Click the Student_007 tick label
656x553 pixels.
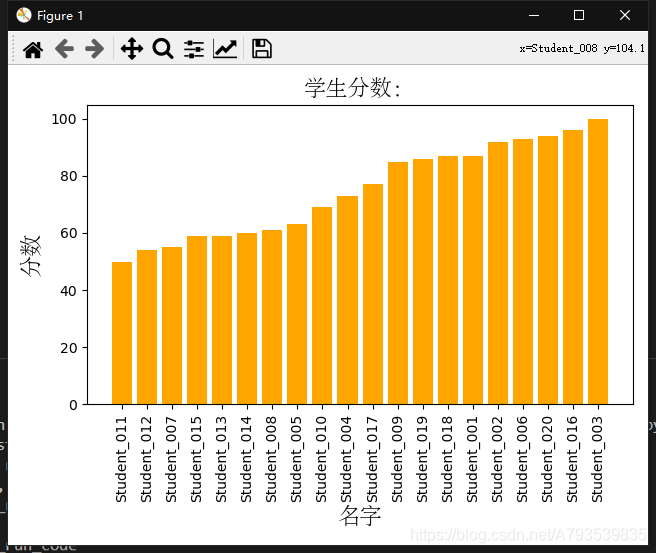point(171,459)
